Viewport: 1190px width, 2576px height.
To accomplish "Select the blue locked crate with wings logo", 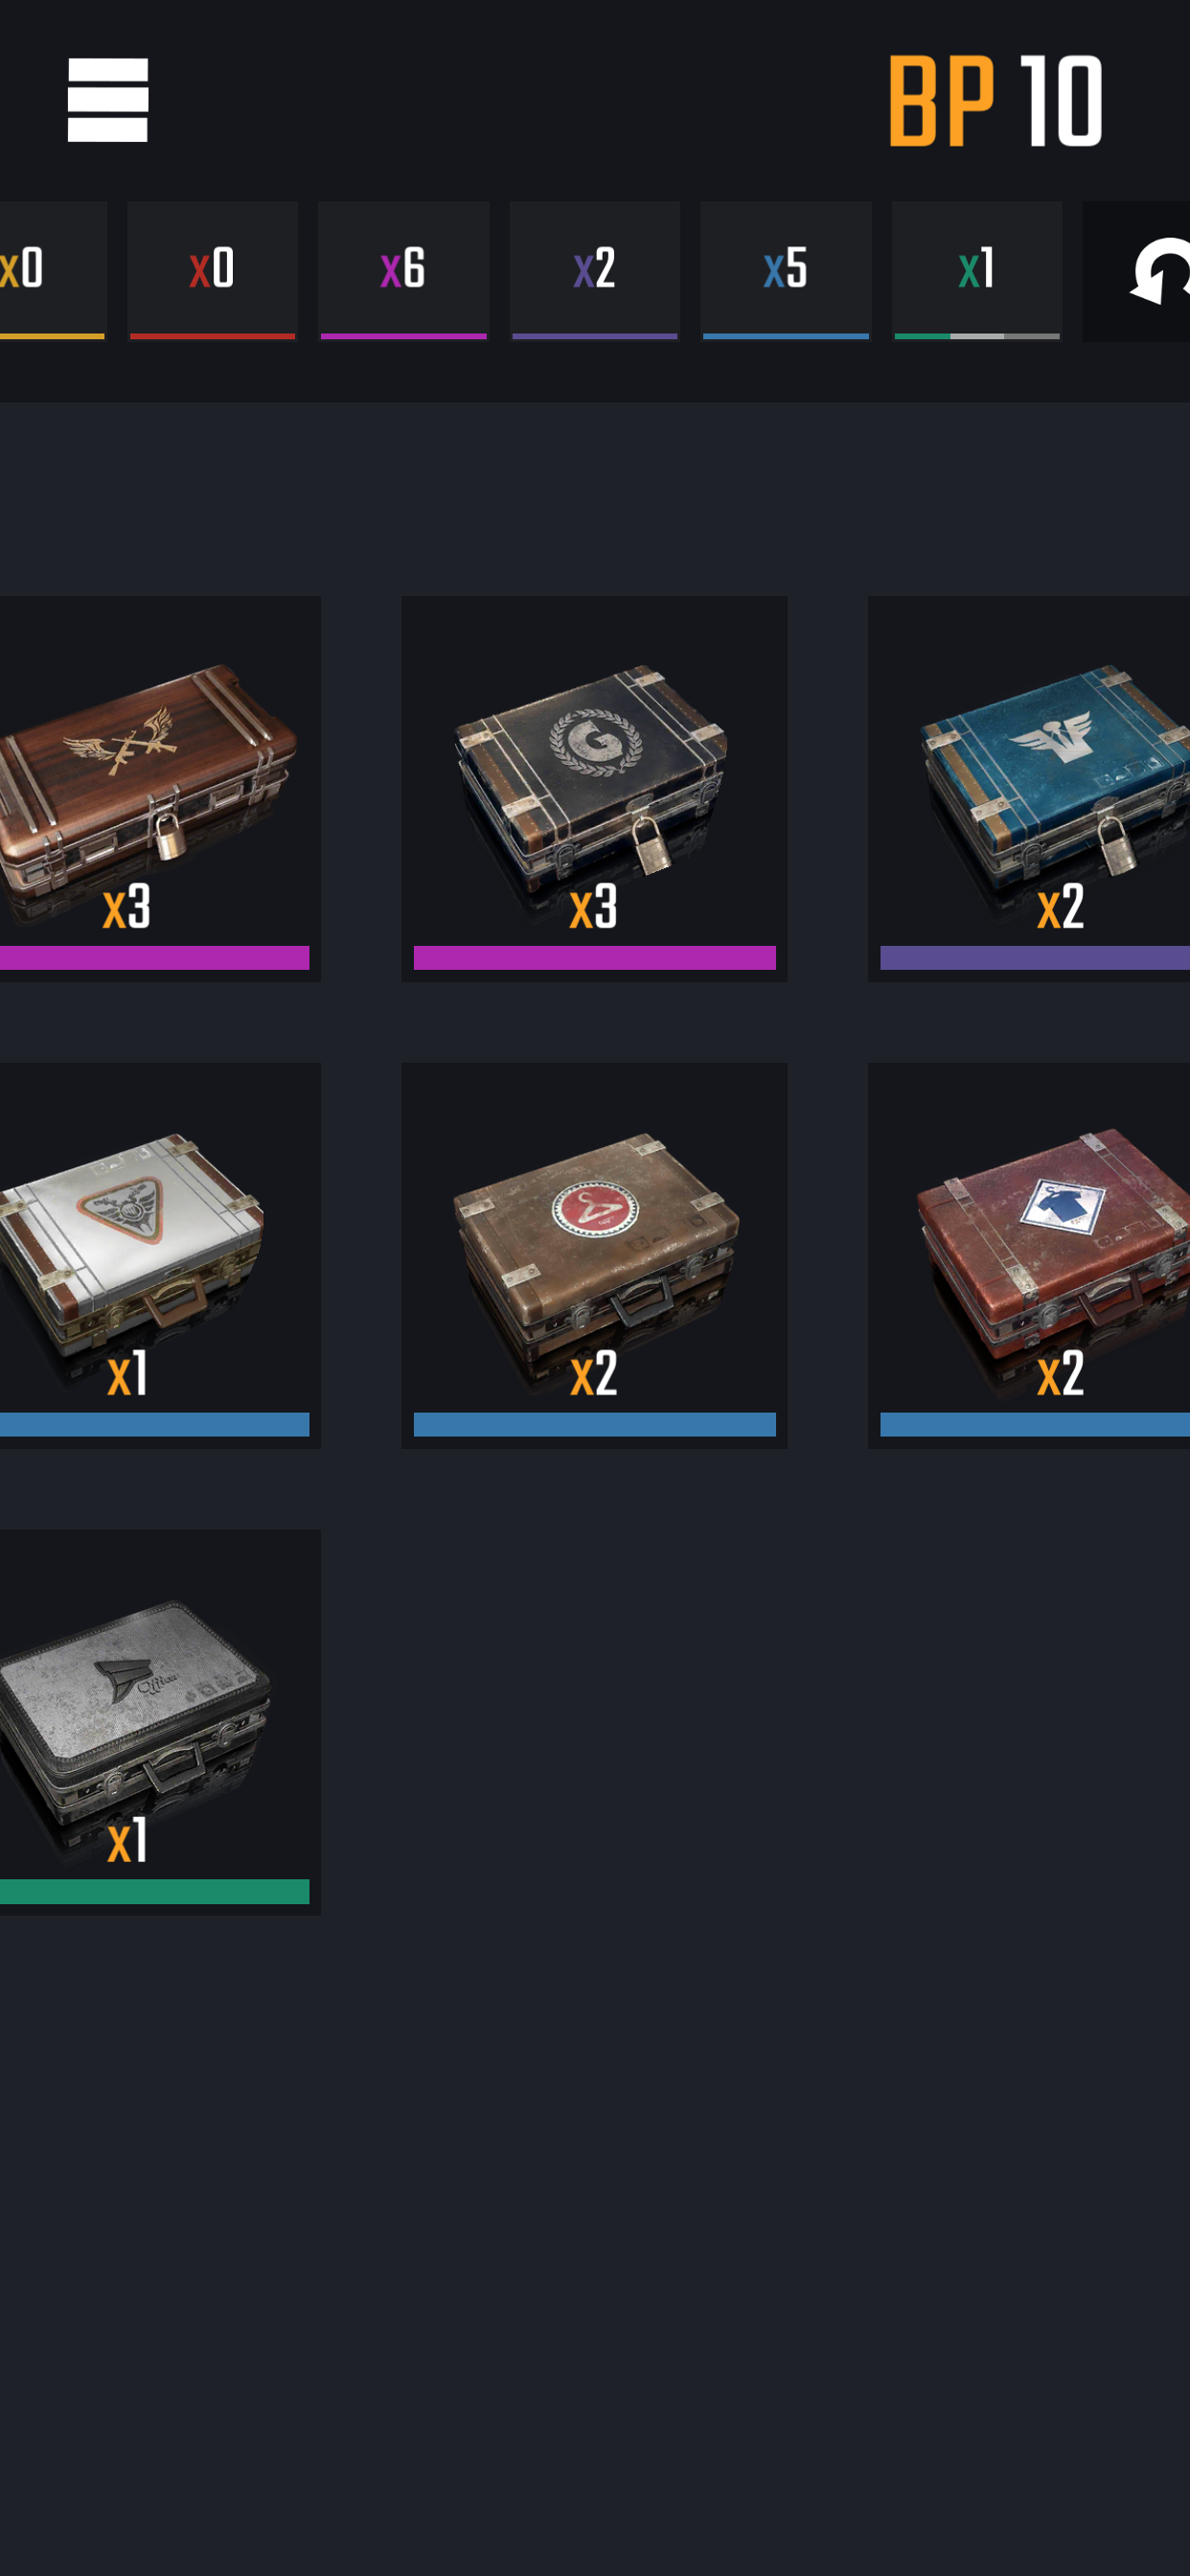I will (1029, 788).
